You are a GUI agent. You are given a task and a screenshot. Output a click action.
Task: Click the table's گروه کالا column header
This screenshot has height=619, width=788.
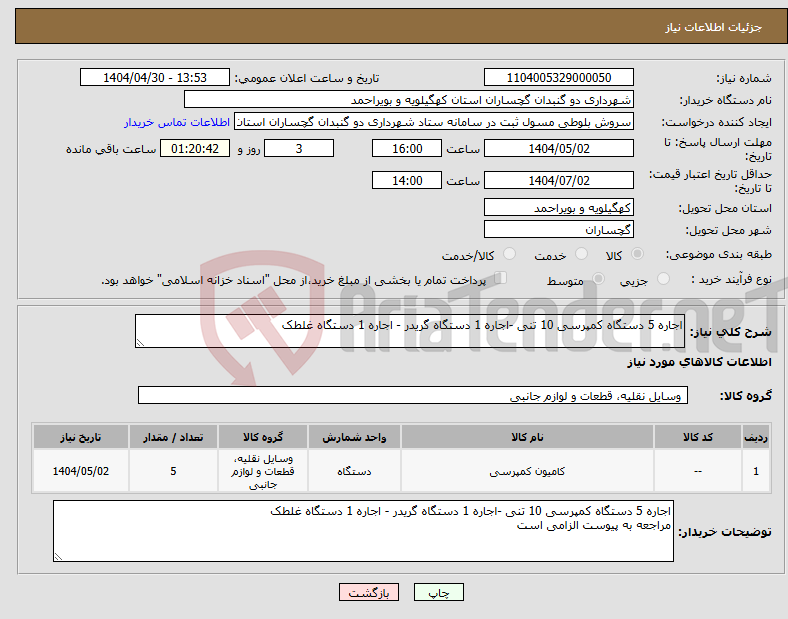(x=263, y=437)
